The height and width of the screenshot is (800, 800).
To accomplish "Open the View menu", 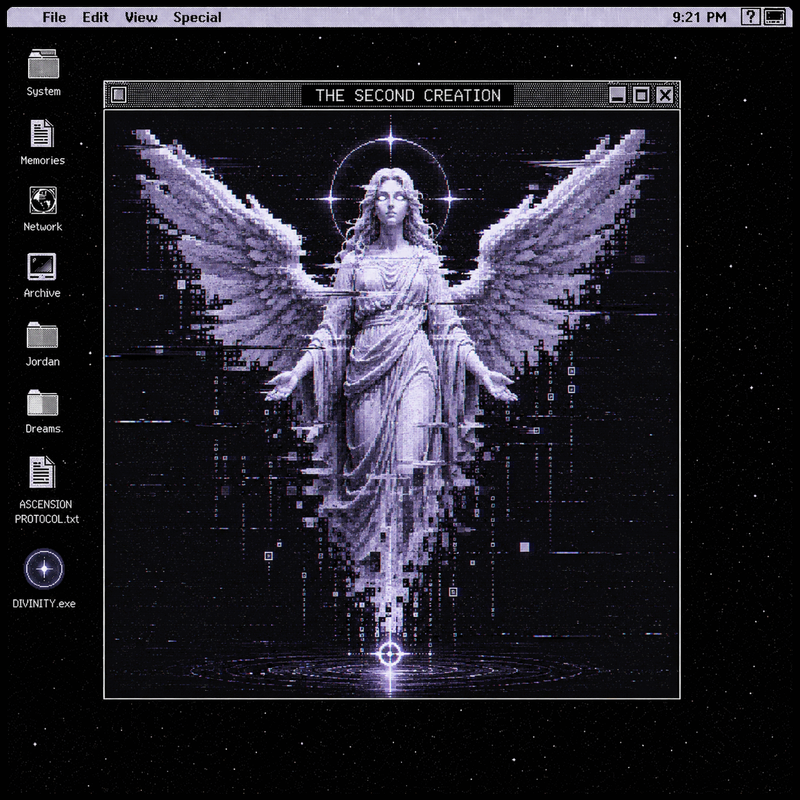I will [x=141, y=17].
